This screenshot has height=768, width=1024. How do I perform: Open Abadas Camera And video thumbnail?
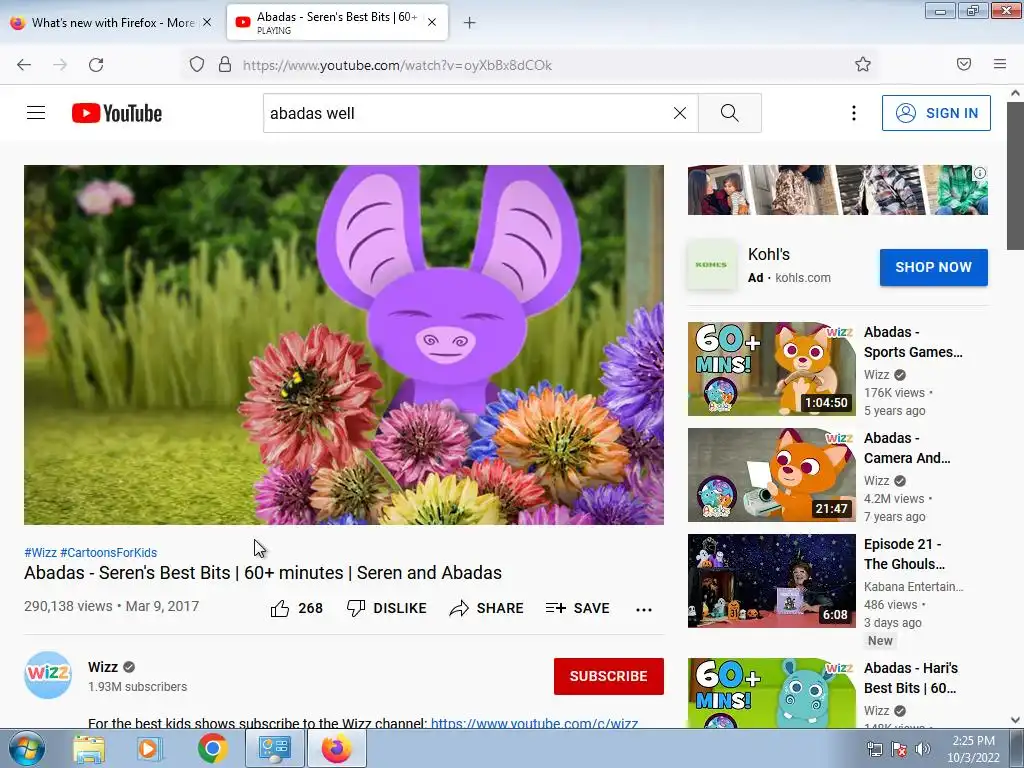tap(771, 475)
